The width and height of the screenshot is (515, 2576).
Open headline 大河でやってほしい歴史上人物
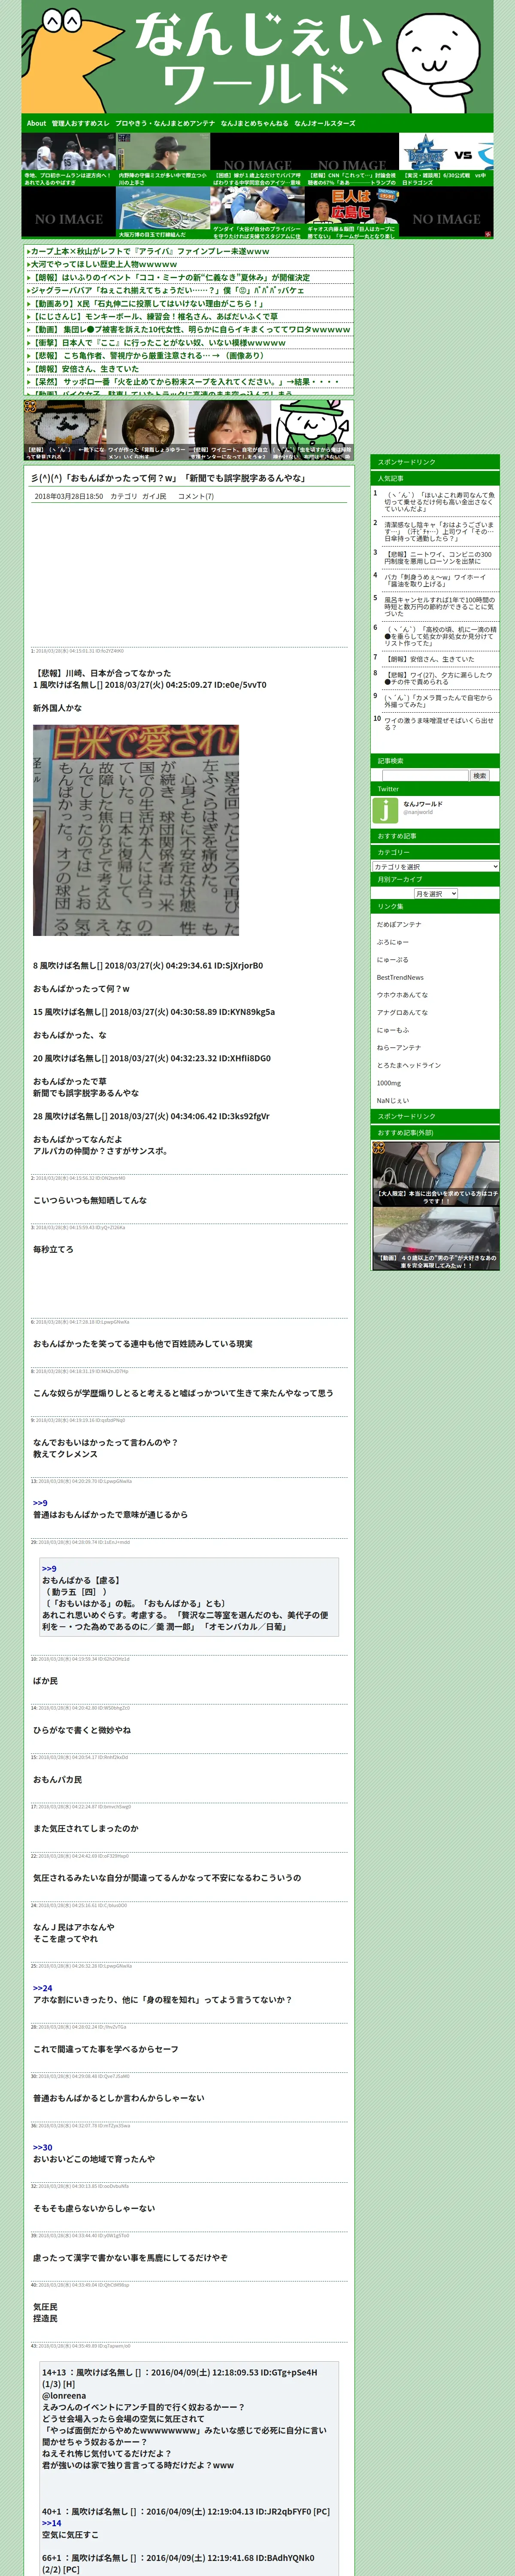(x=103, y=264)
